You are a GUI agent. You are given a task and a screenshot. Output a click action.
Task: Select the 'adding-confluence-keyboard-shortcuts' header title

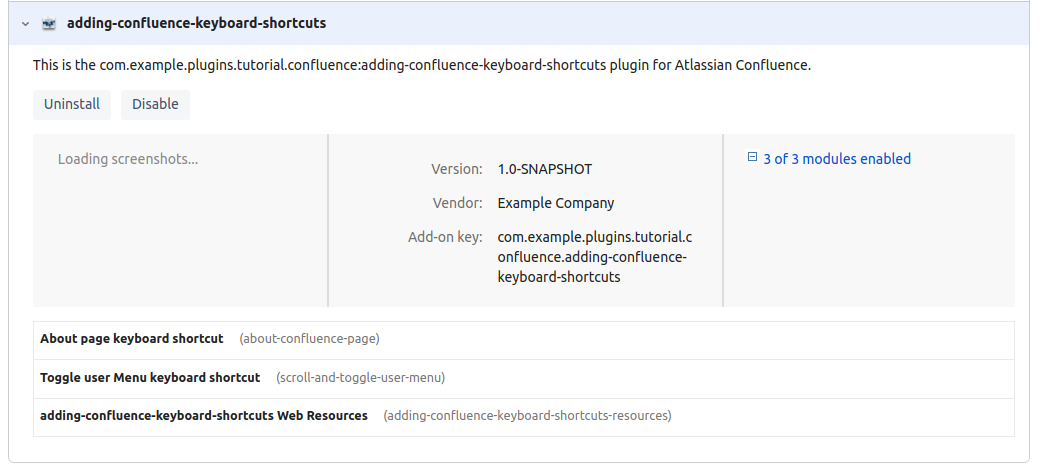coord(196,23)
